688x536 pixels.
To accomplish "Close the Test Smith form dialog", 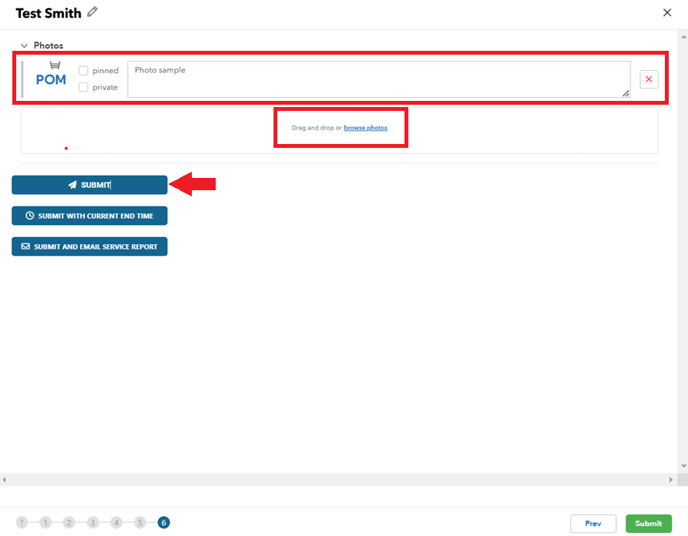I will 668,12.
